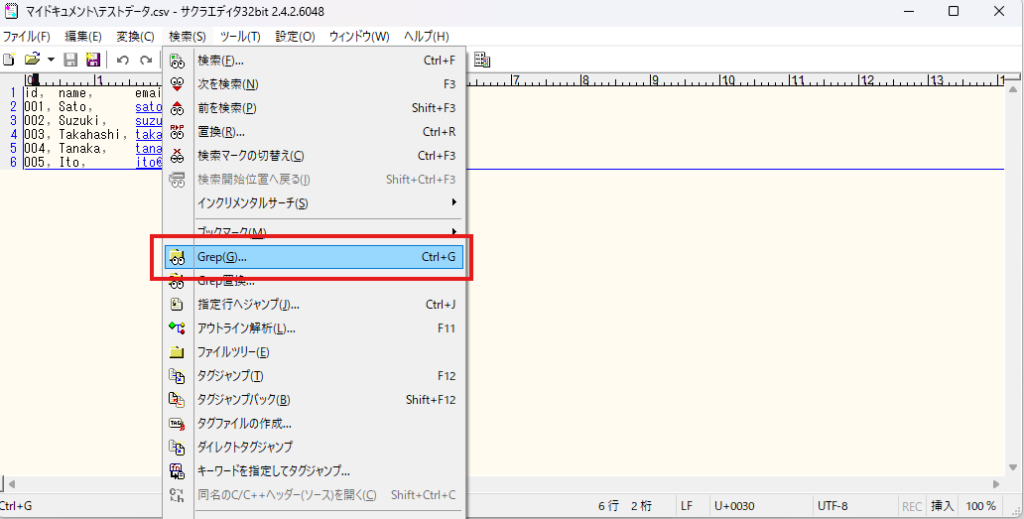Expand the dropdown arrow next to Open icon
1024x519 pixels.
pyautogui.click(x=50, y=60)
